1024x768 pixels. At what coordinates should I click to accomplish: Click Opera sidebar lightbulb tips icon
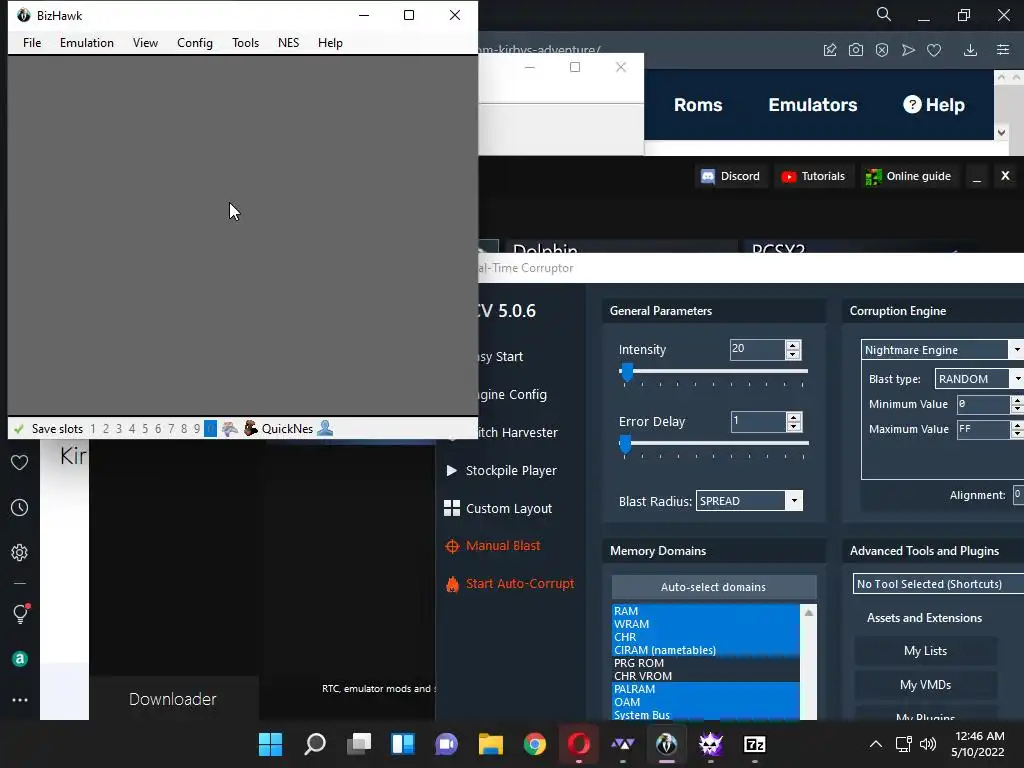[20, 613]
